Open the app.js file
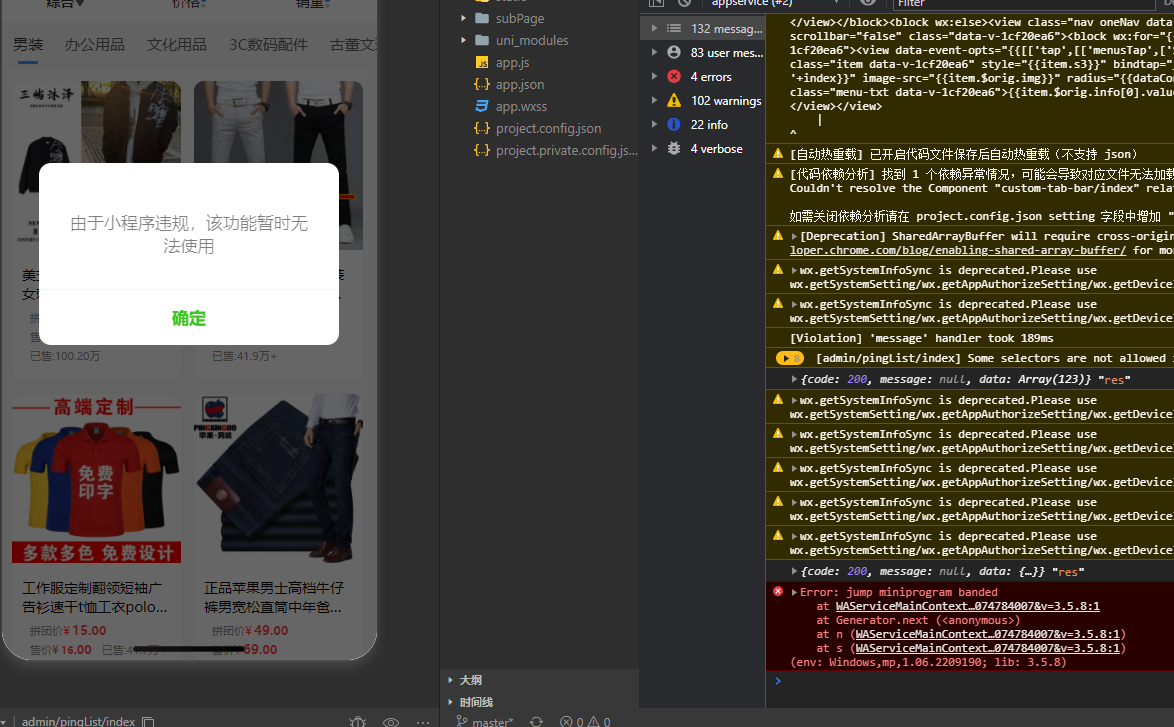Screen dimensions: 1174x727 click(x=512, y=62)
